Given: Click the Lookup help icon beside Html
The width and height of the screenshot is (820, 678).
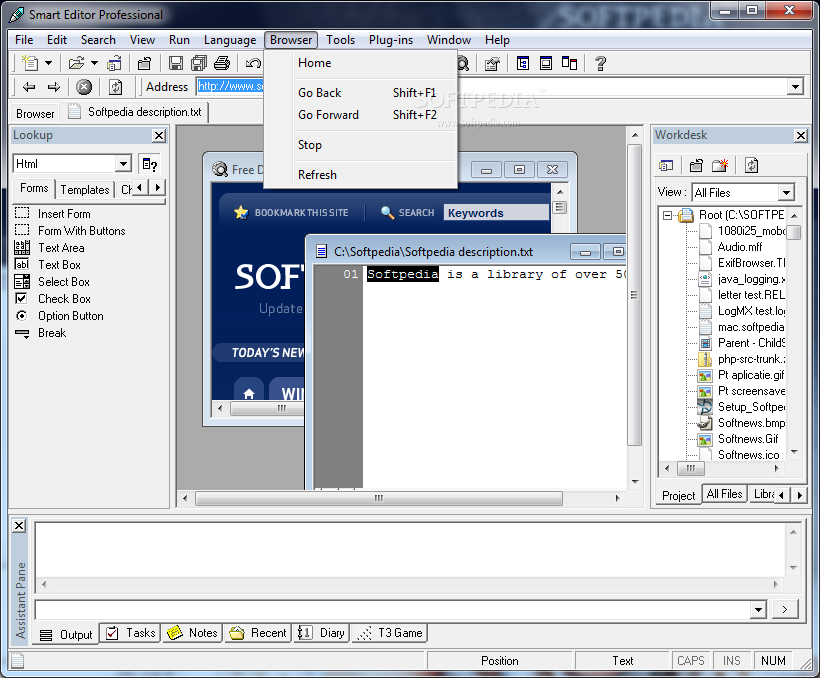Looking at the screenshot, I should pyautogui.click(x=150, y=164).
